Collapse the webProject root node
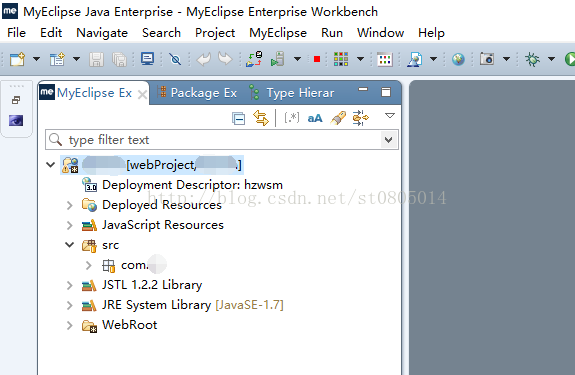The width and height of the screenshot is (575, 375). pos(51,165)
